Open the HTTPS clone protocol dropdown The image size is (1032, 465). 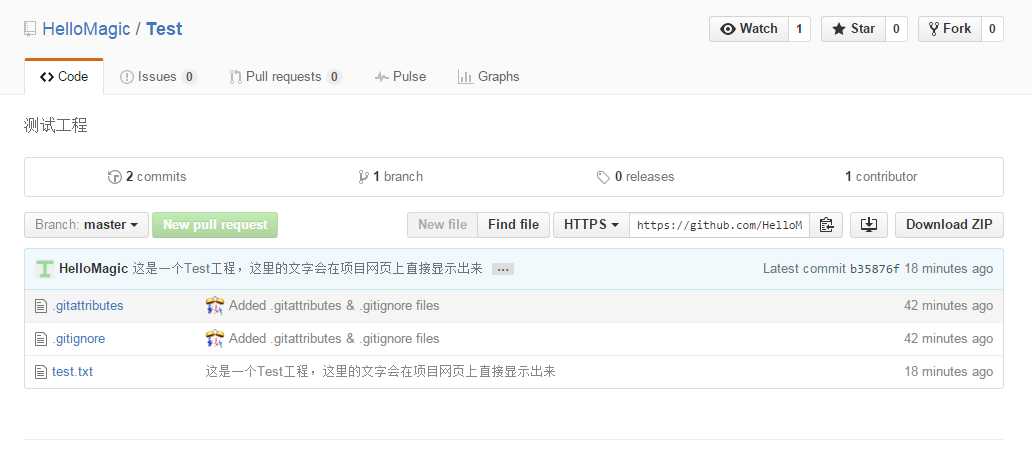point(591,225)
